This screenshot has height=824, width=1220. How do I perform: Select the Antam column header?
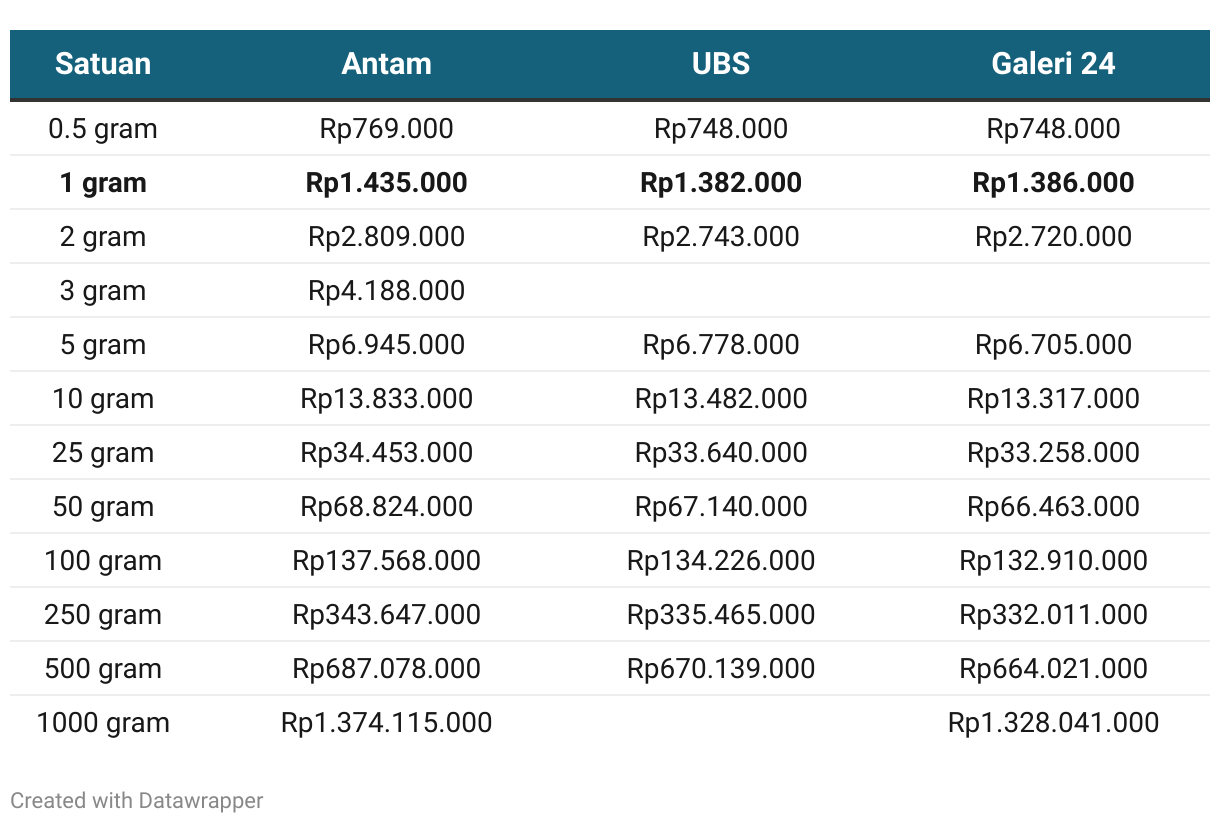click(387, 64)
